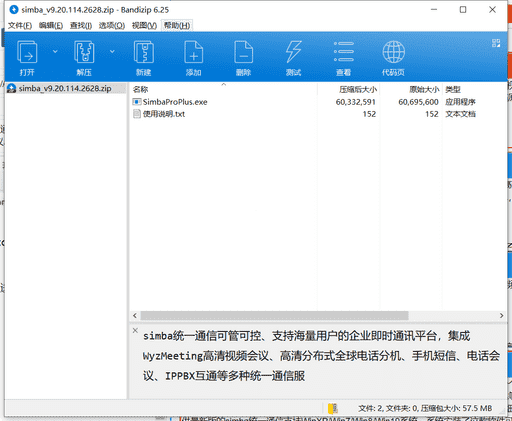Click the yellow archive icon in status bar
Screen dimensions: 512x421
tap(332, 408)
